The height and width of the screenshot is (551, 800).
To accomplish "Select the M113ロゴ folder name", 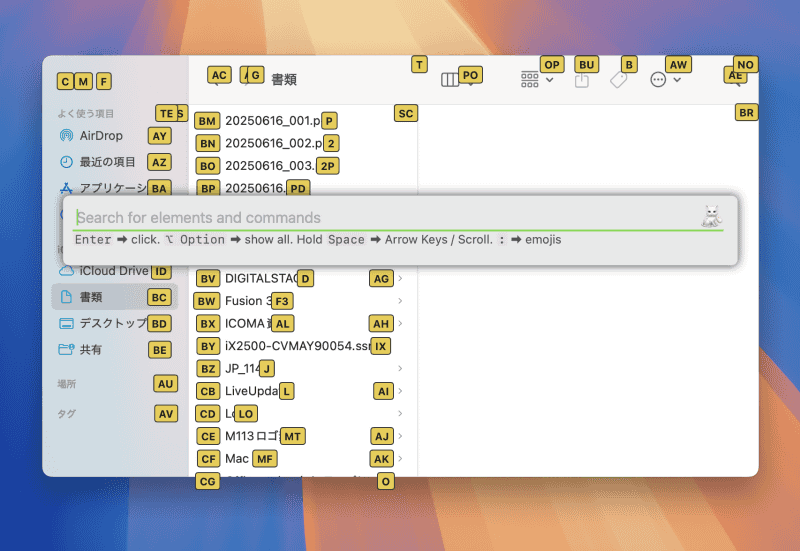I will pos(253,436).
